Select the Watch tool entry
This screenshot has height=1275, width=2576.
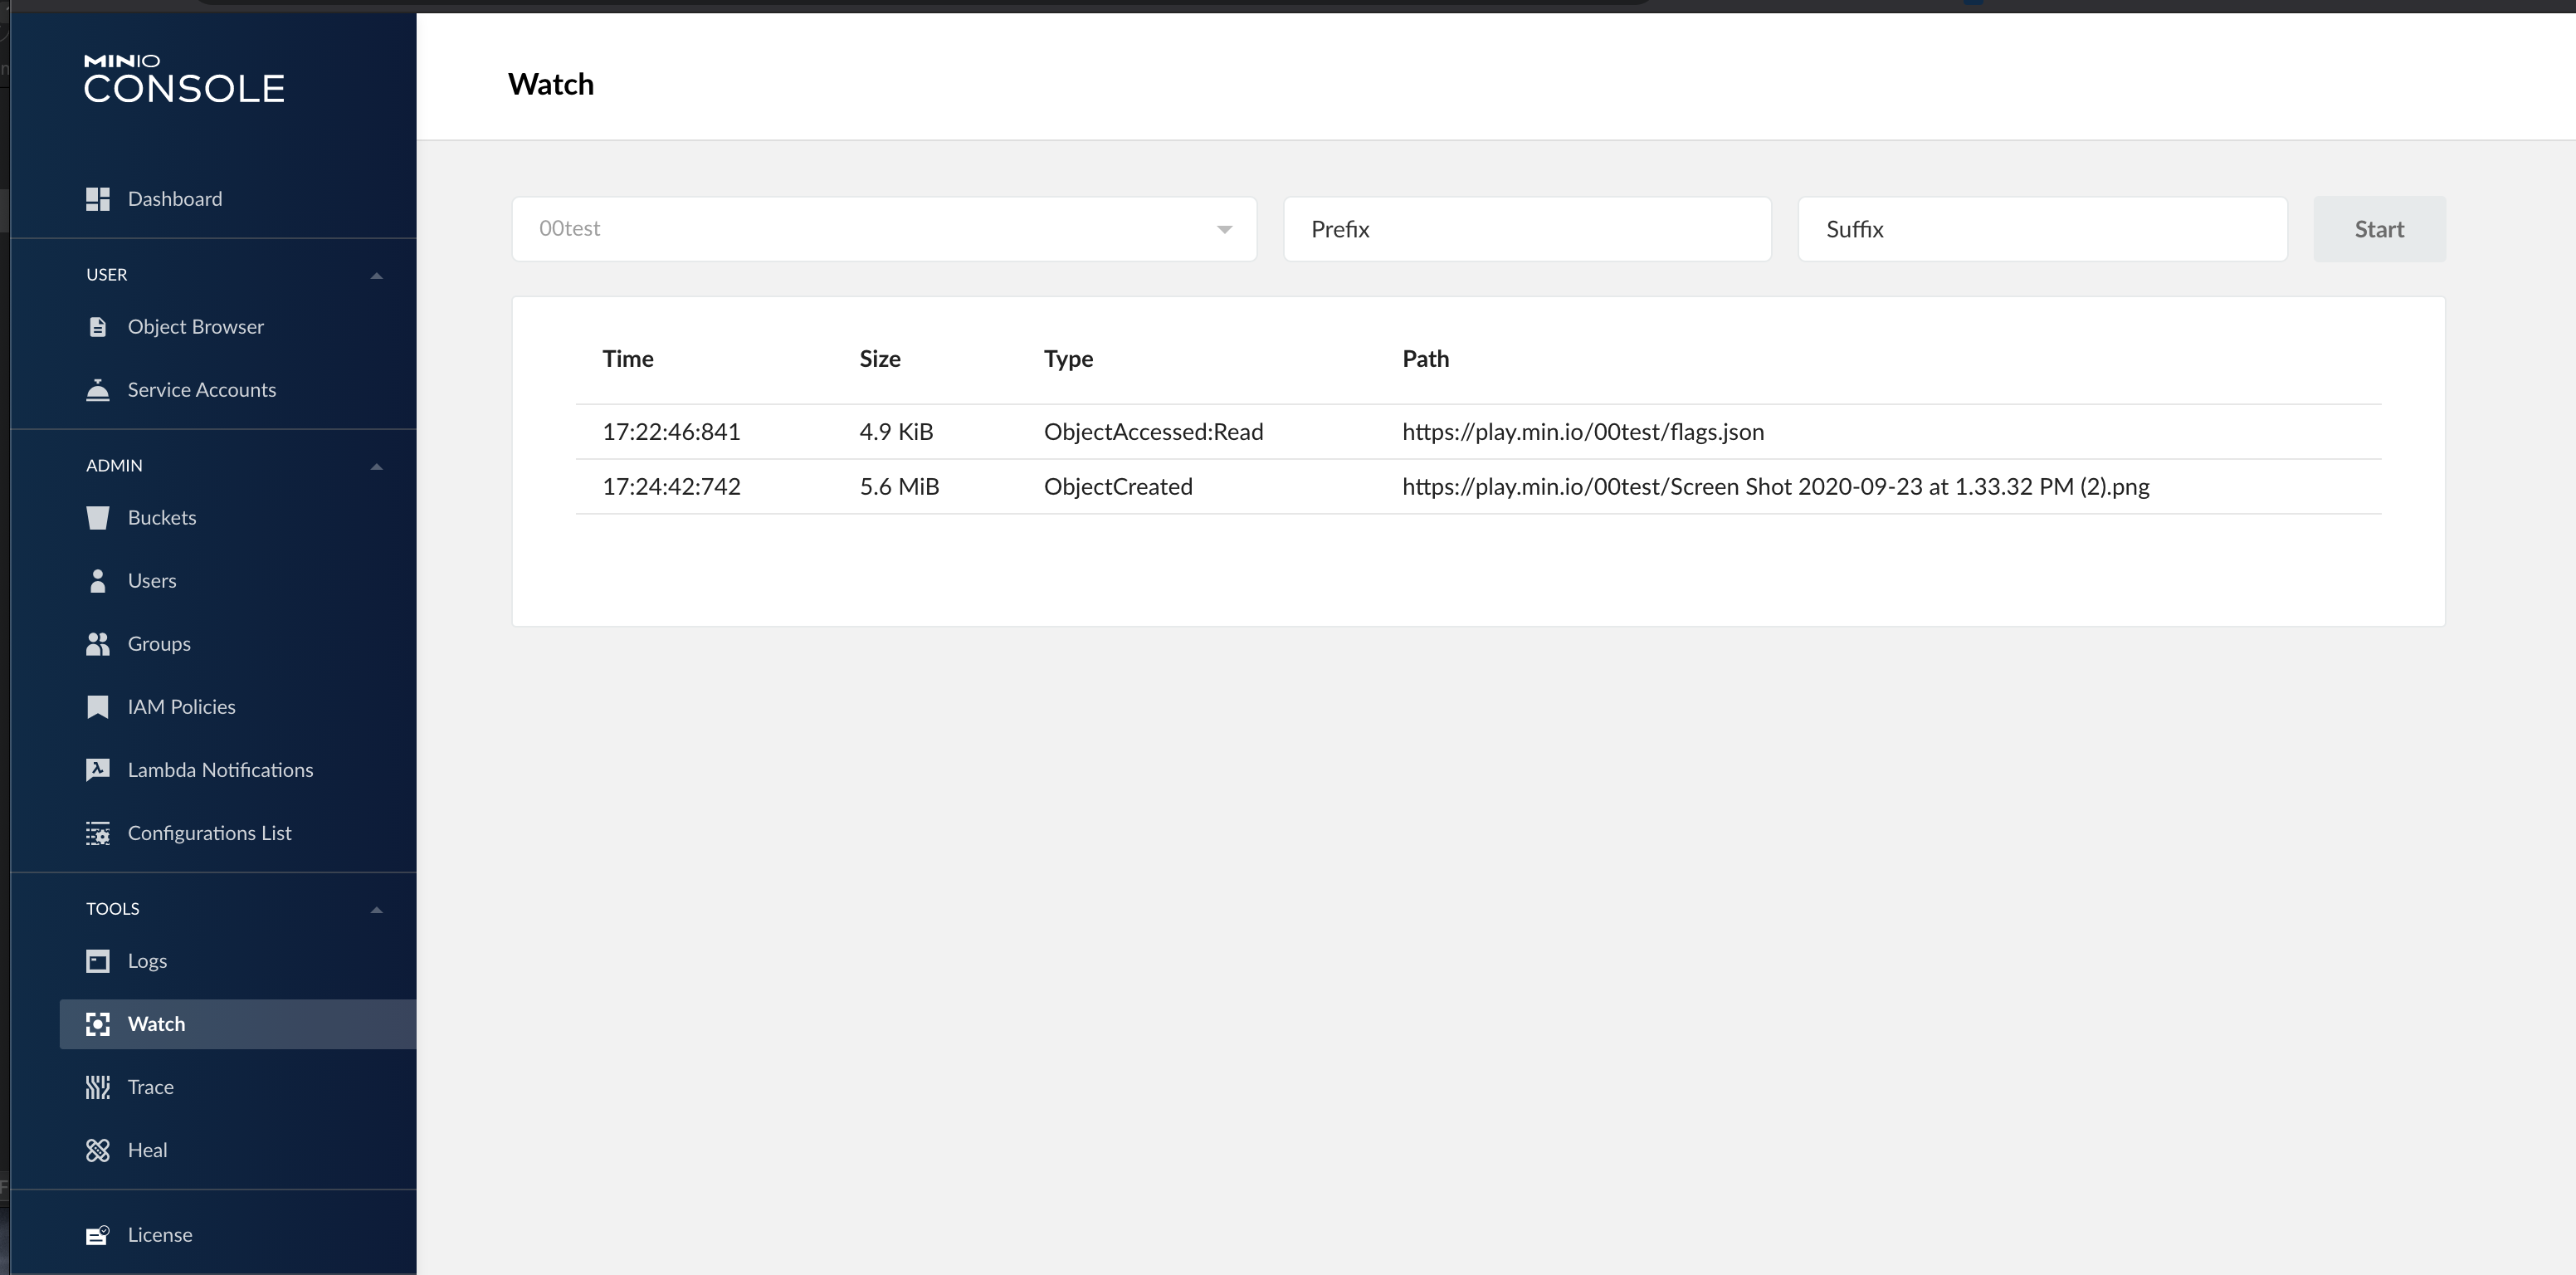coord(238,1024)
